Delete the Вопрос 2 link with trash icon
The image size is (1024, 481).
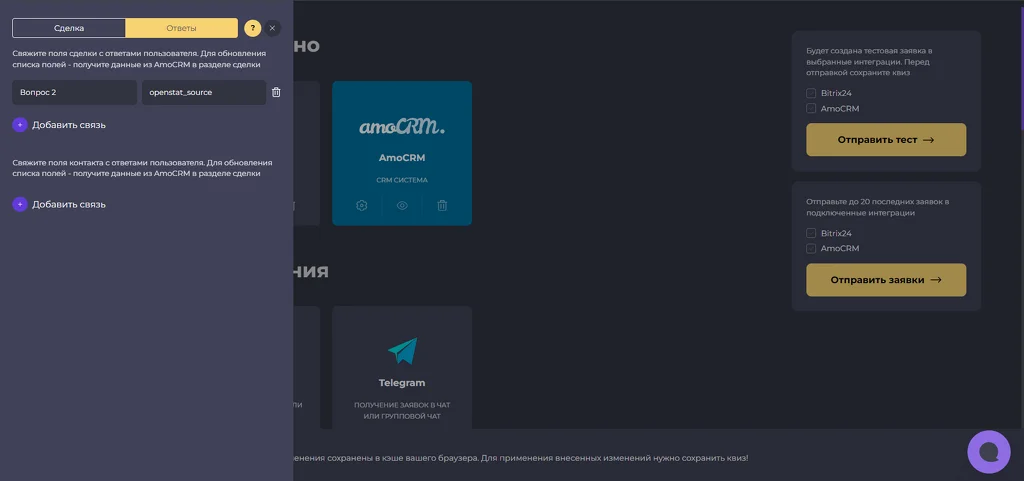coord(276,93)
